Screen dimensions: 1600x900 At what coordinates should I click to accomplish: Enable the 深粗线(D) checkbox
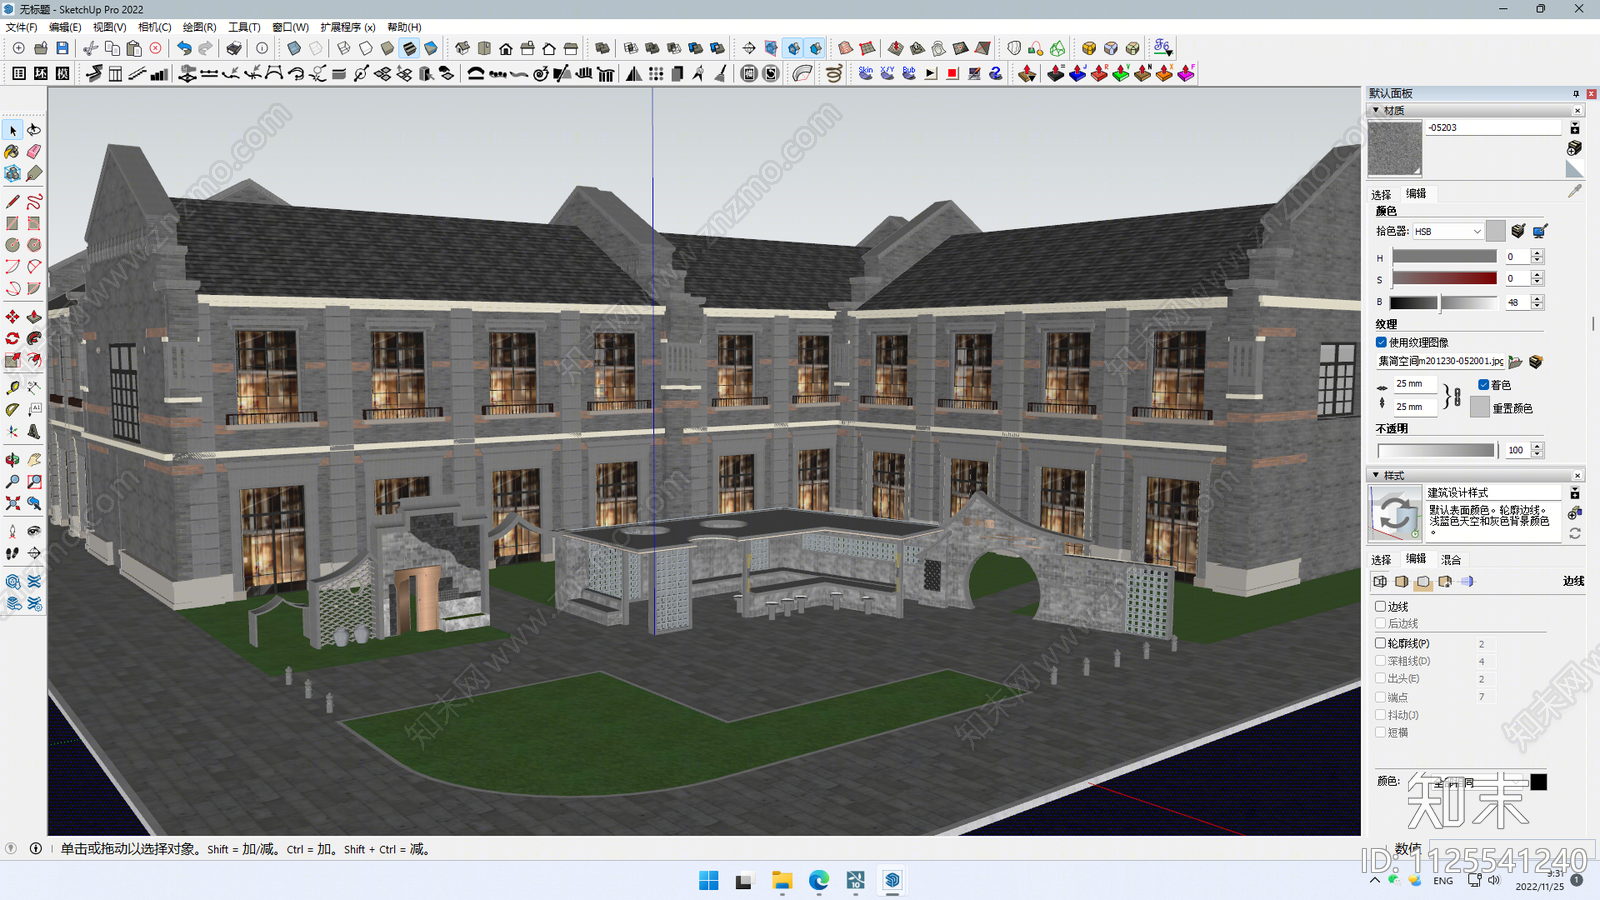click(1381, 661)
